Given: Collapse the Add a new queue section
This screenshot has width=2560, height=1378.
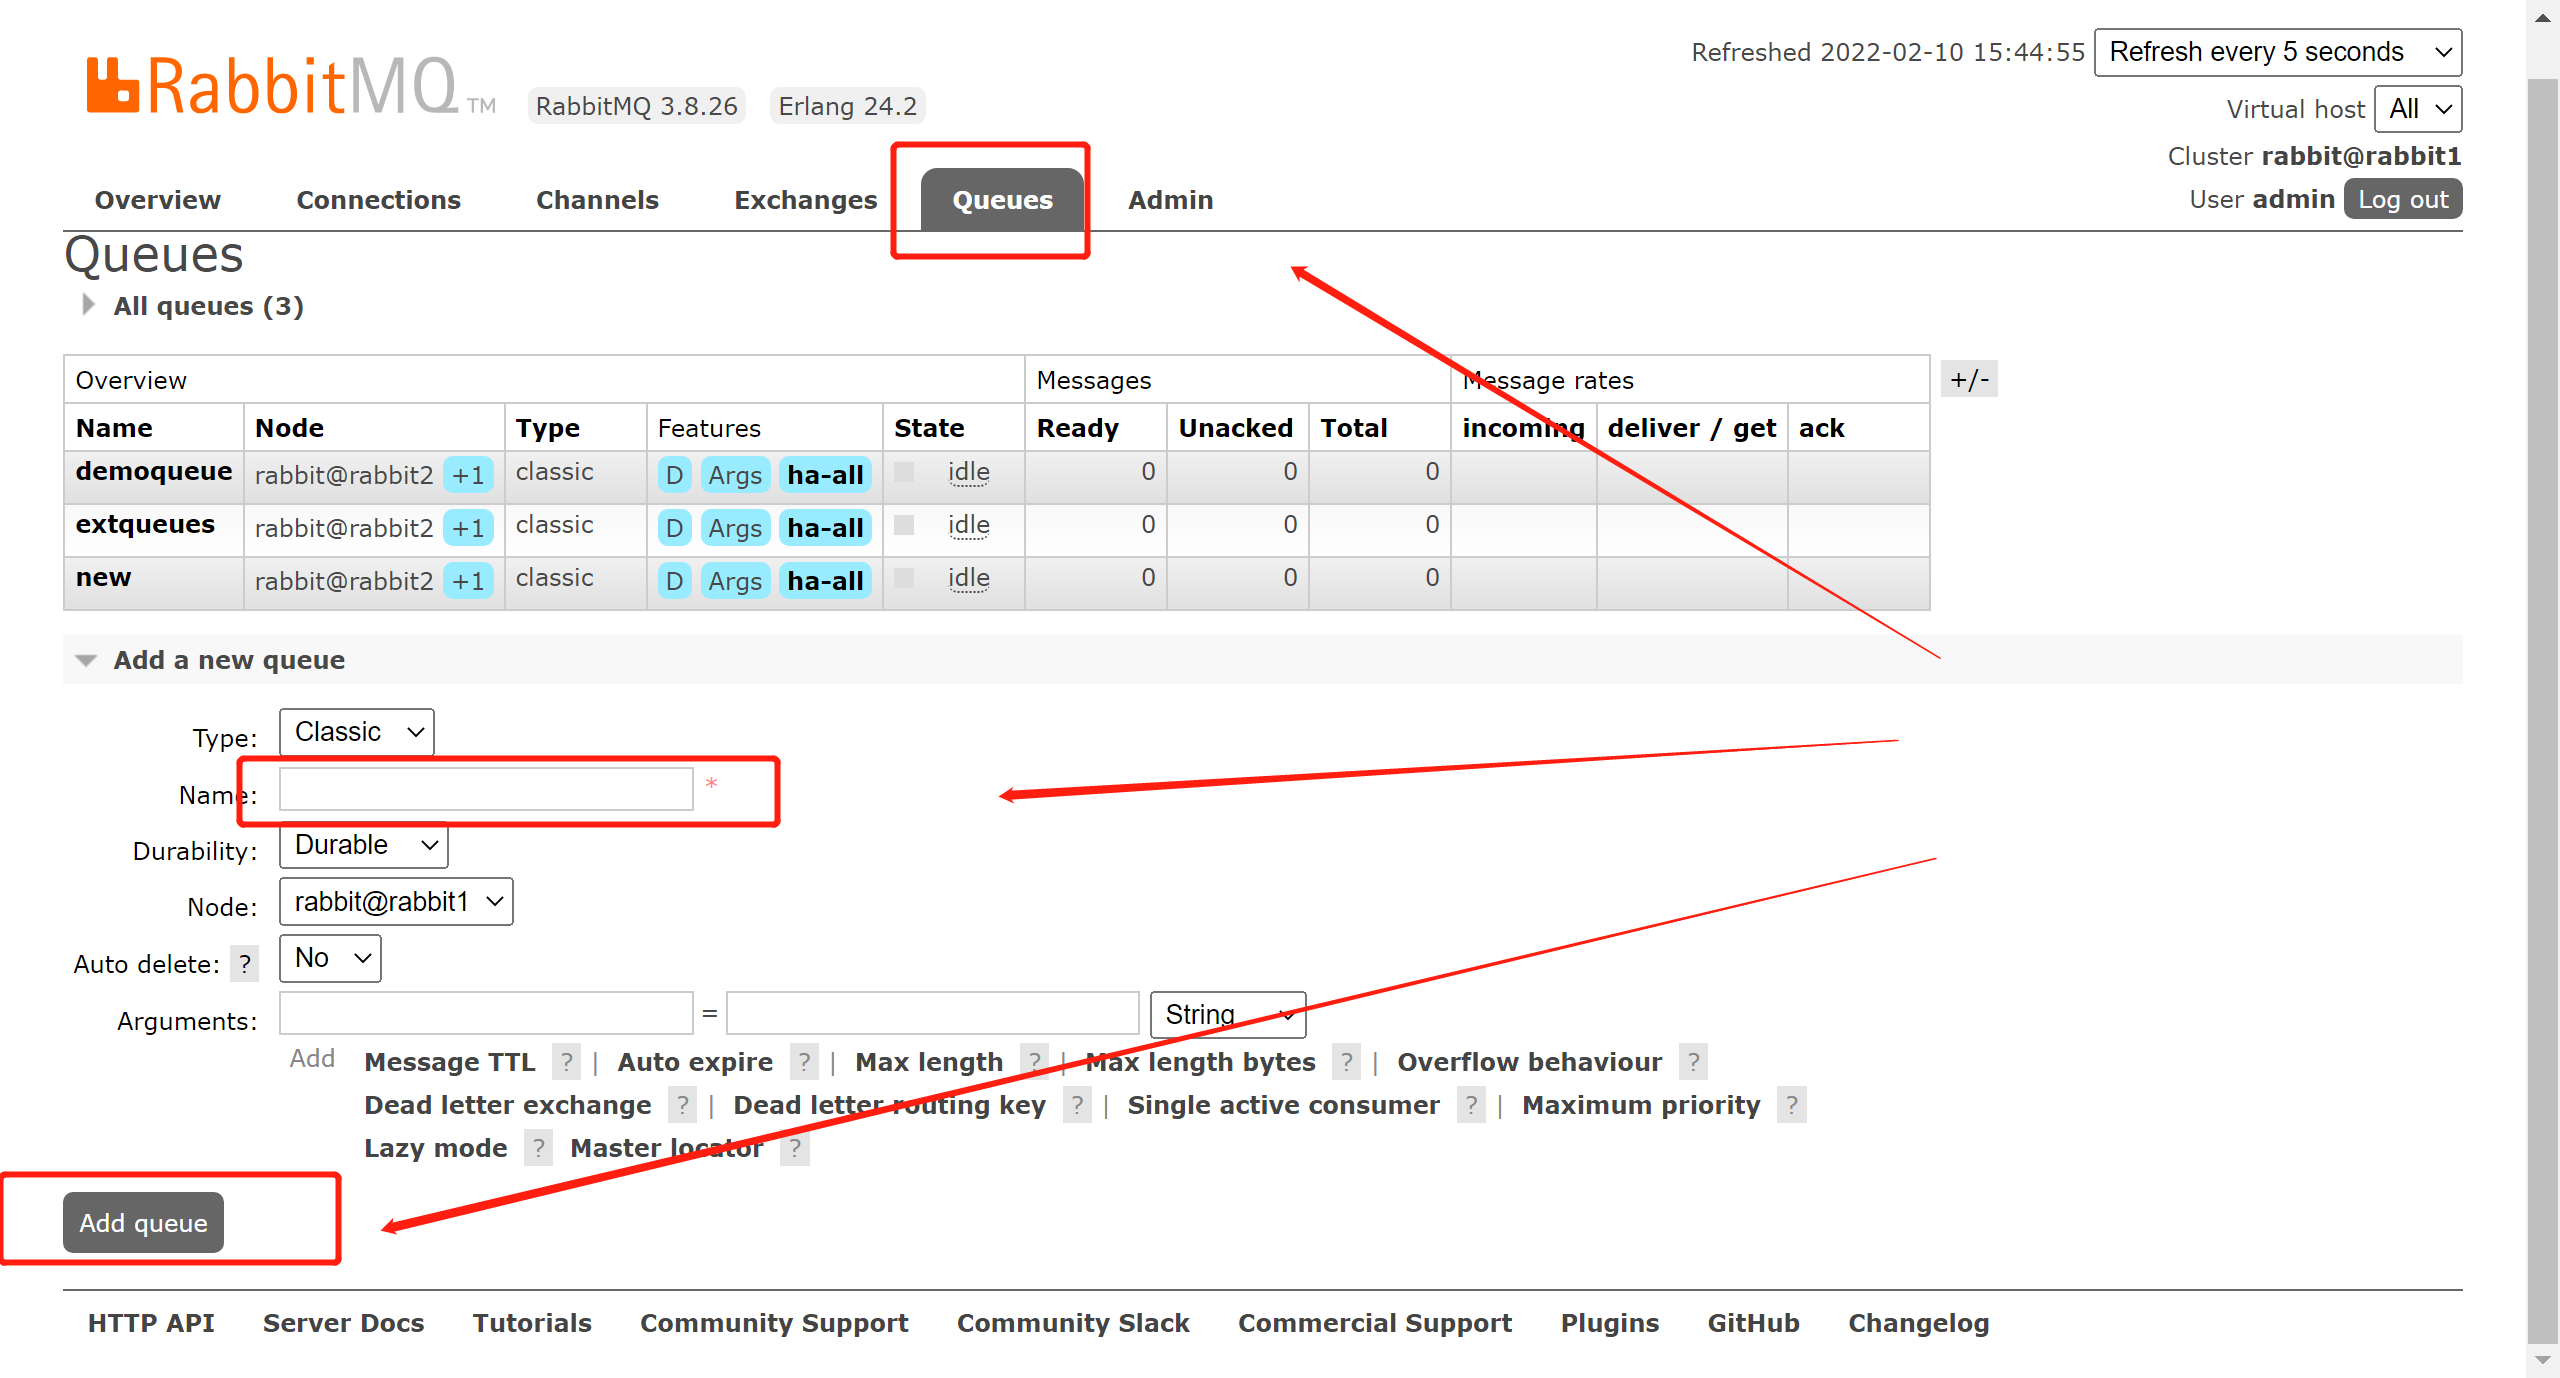Looking at the screenshot, I should (228, 660).
